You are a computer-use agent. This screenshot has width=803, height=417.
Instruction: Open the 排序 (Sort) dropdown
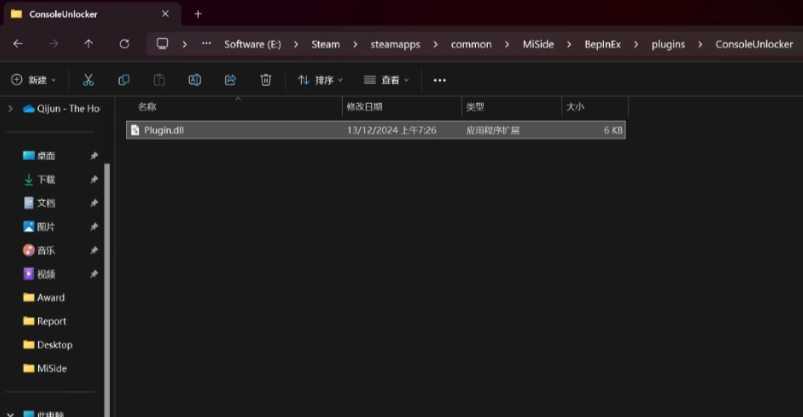(x=320, y=80)
